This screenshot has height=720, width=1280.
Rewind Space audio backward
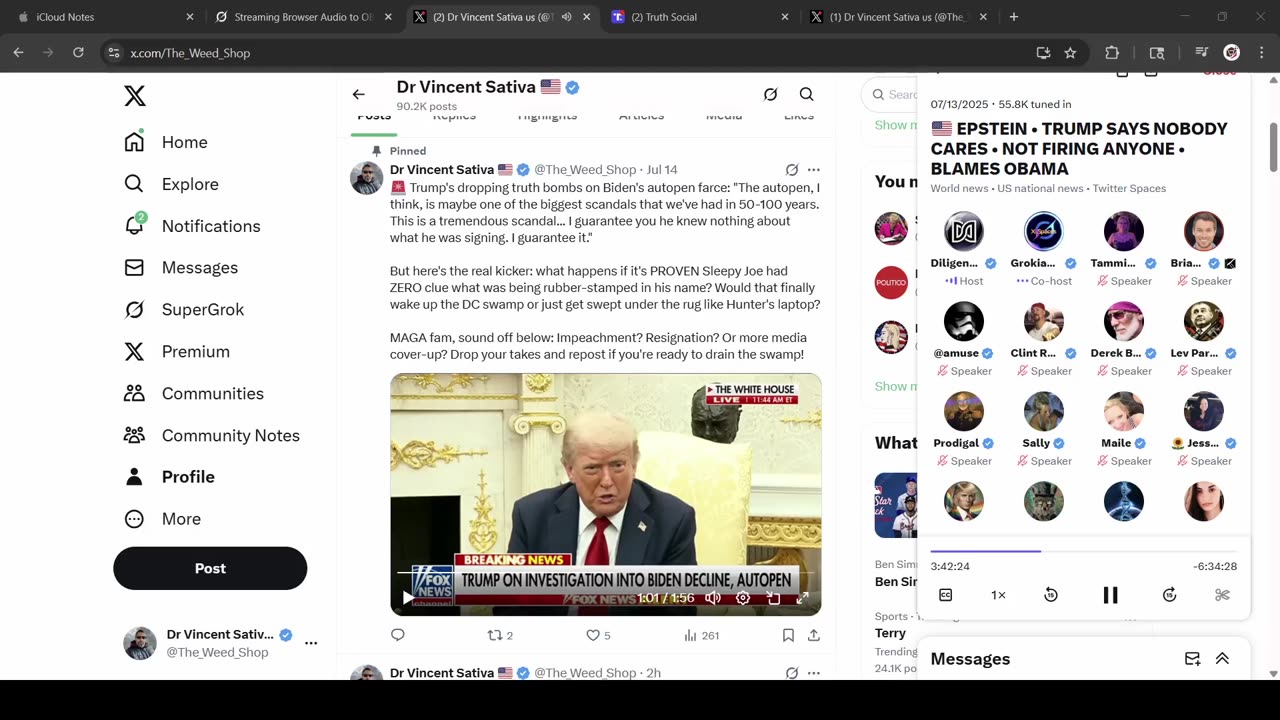pyautogui.click(x=1050, y=595)
